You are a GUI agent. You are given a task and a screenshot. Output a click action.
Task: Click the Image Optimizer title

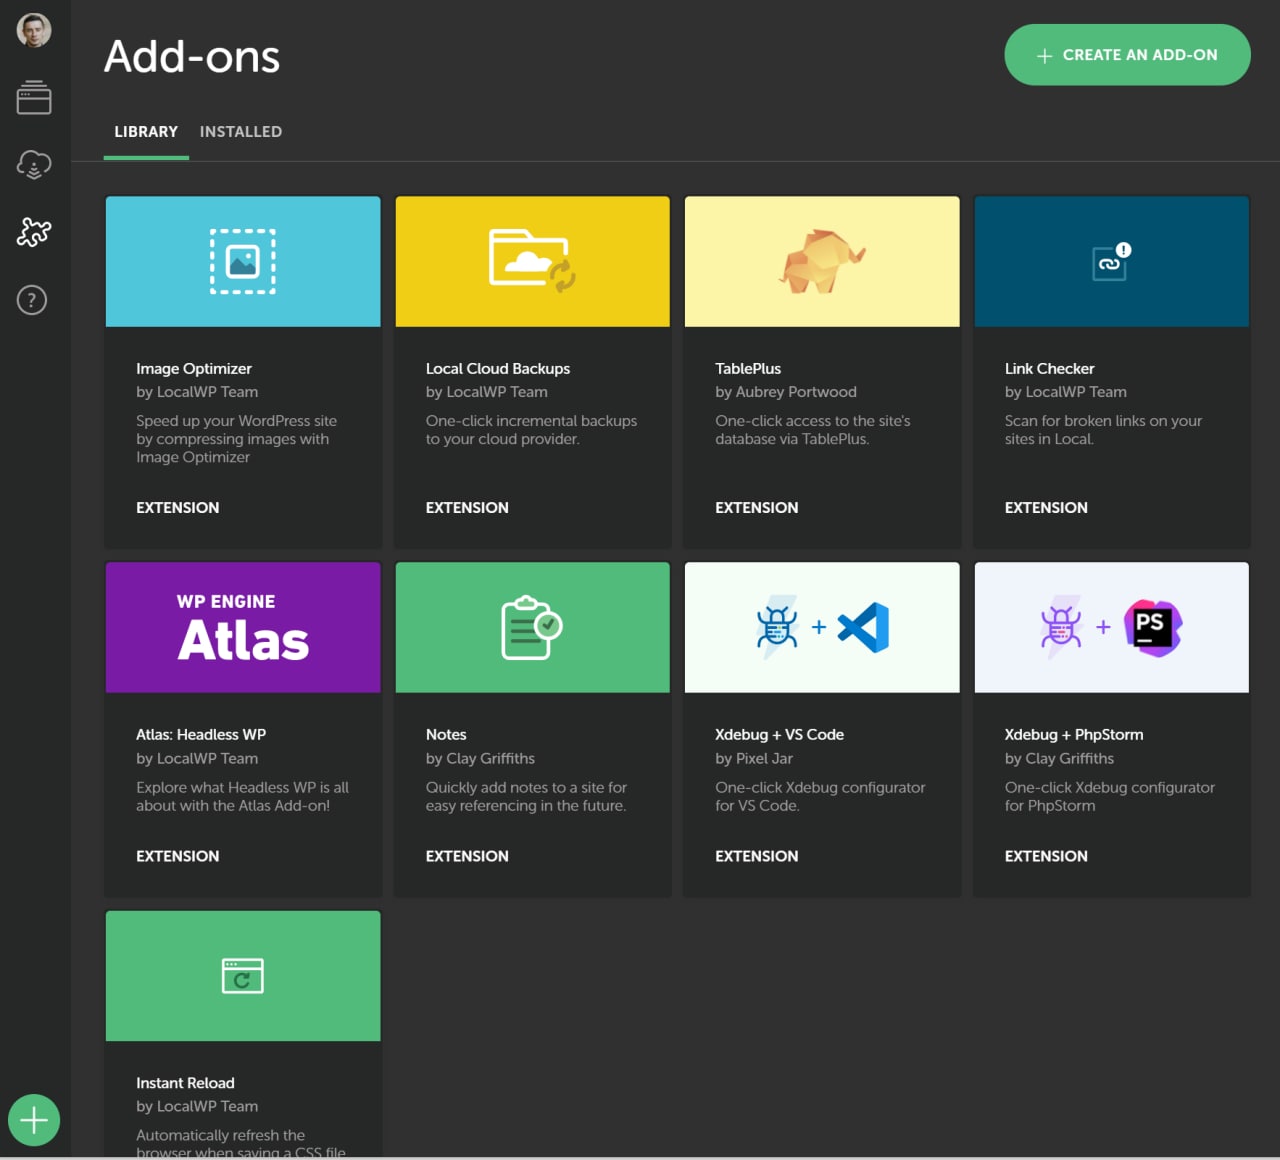tap(194, 369)
